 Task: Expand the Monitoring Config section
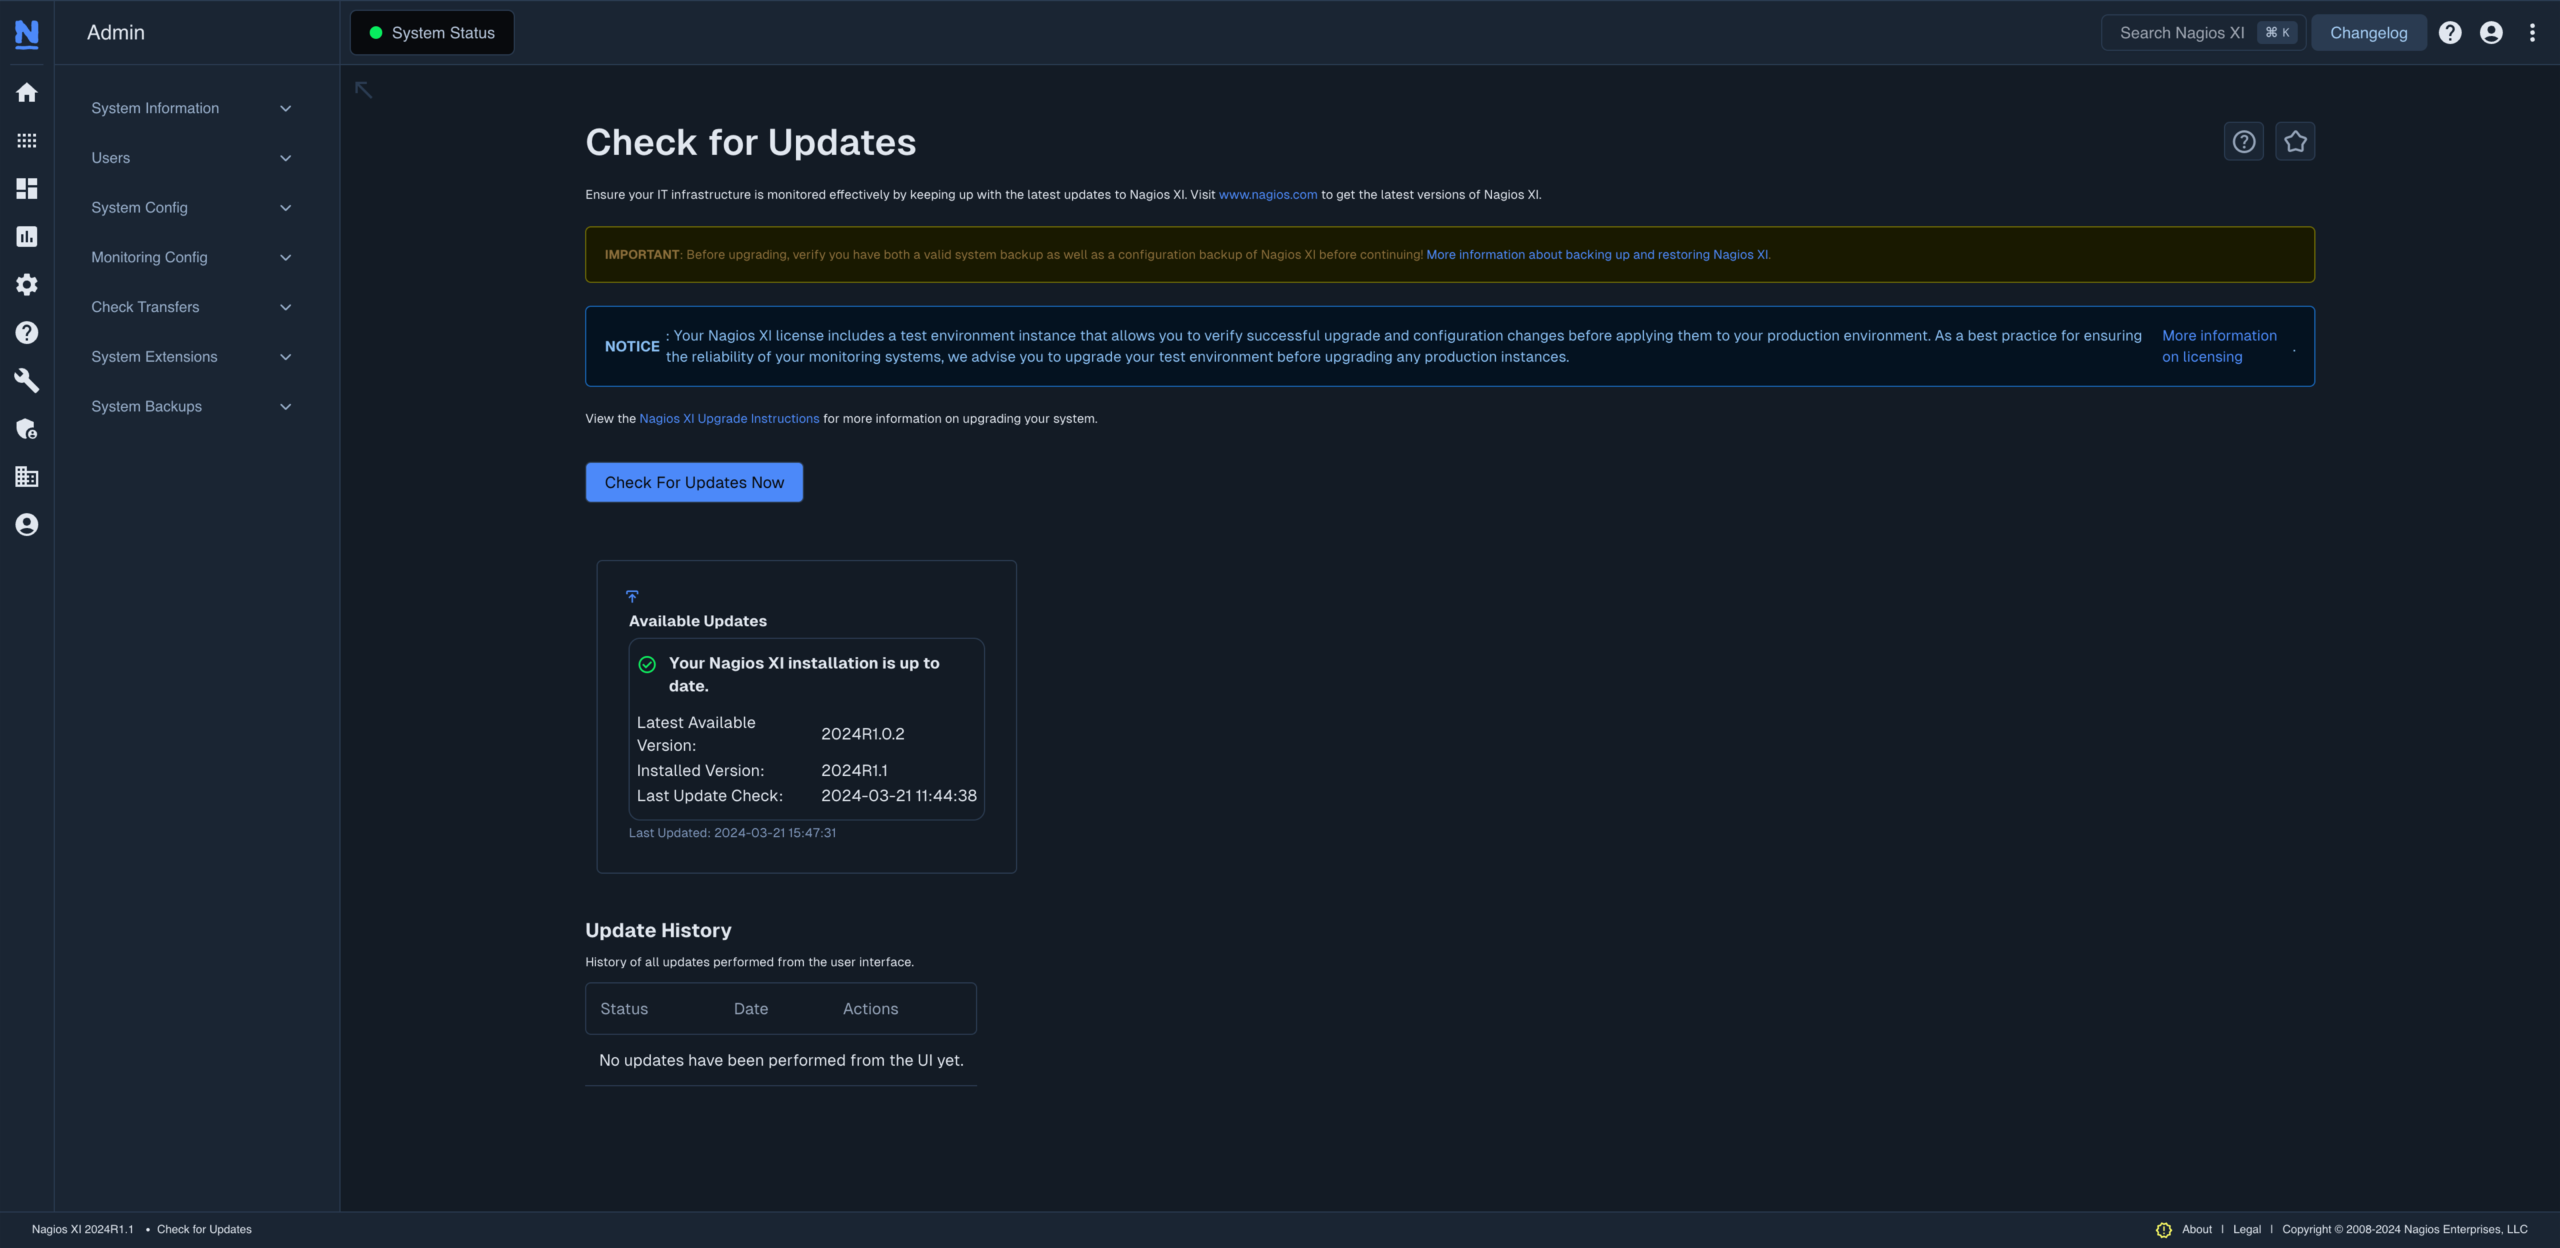(x=188, y=257)
